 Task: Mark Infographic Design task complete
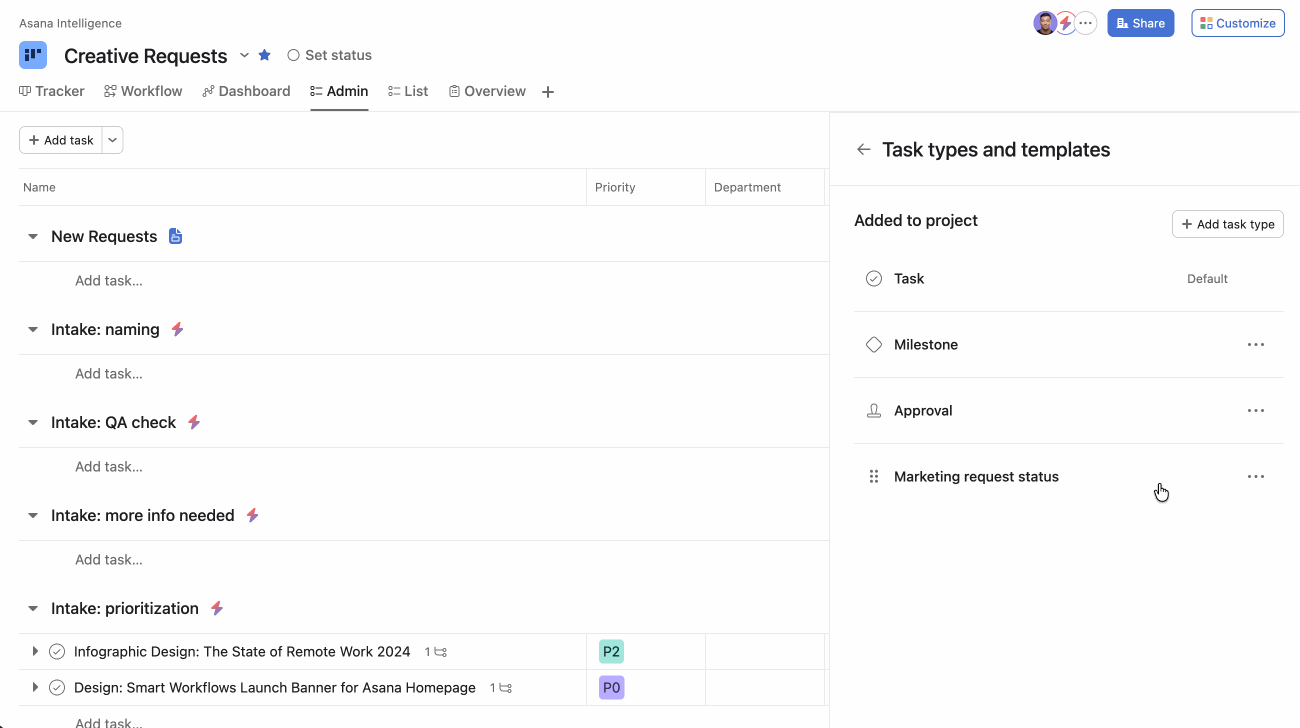point(57,652)
